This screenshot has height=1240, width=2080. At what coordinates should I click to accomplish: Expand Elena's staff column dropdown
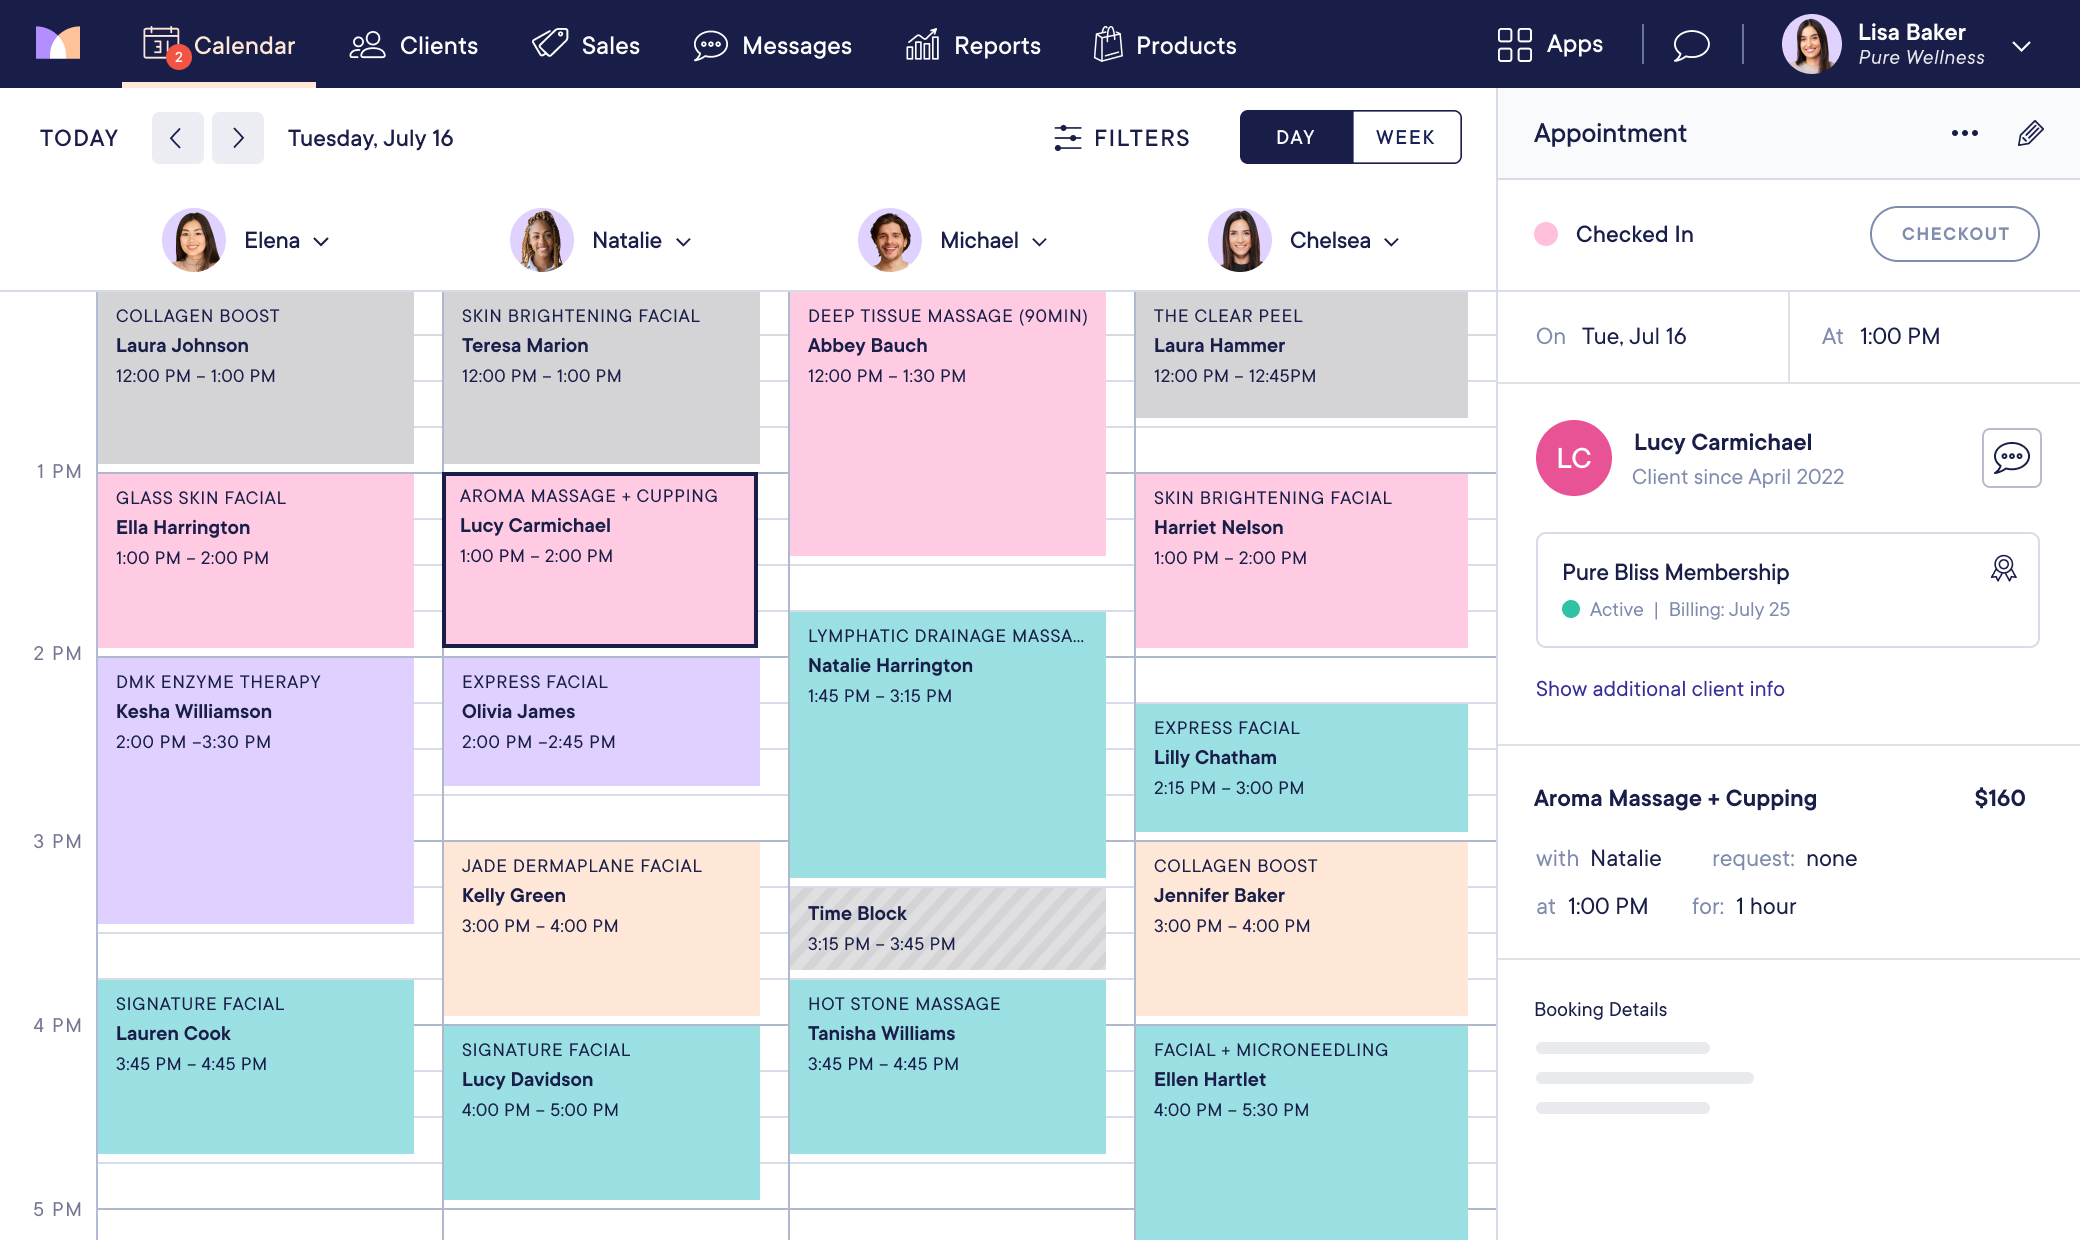322,241
